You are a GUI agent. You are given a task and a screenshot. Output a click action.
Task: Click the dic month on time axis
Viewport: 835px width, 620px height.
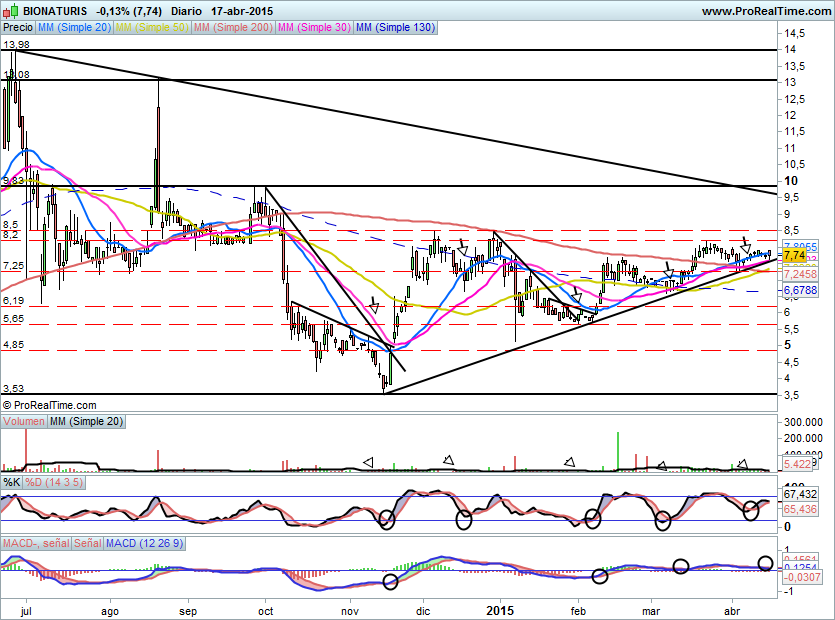423,611
